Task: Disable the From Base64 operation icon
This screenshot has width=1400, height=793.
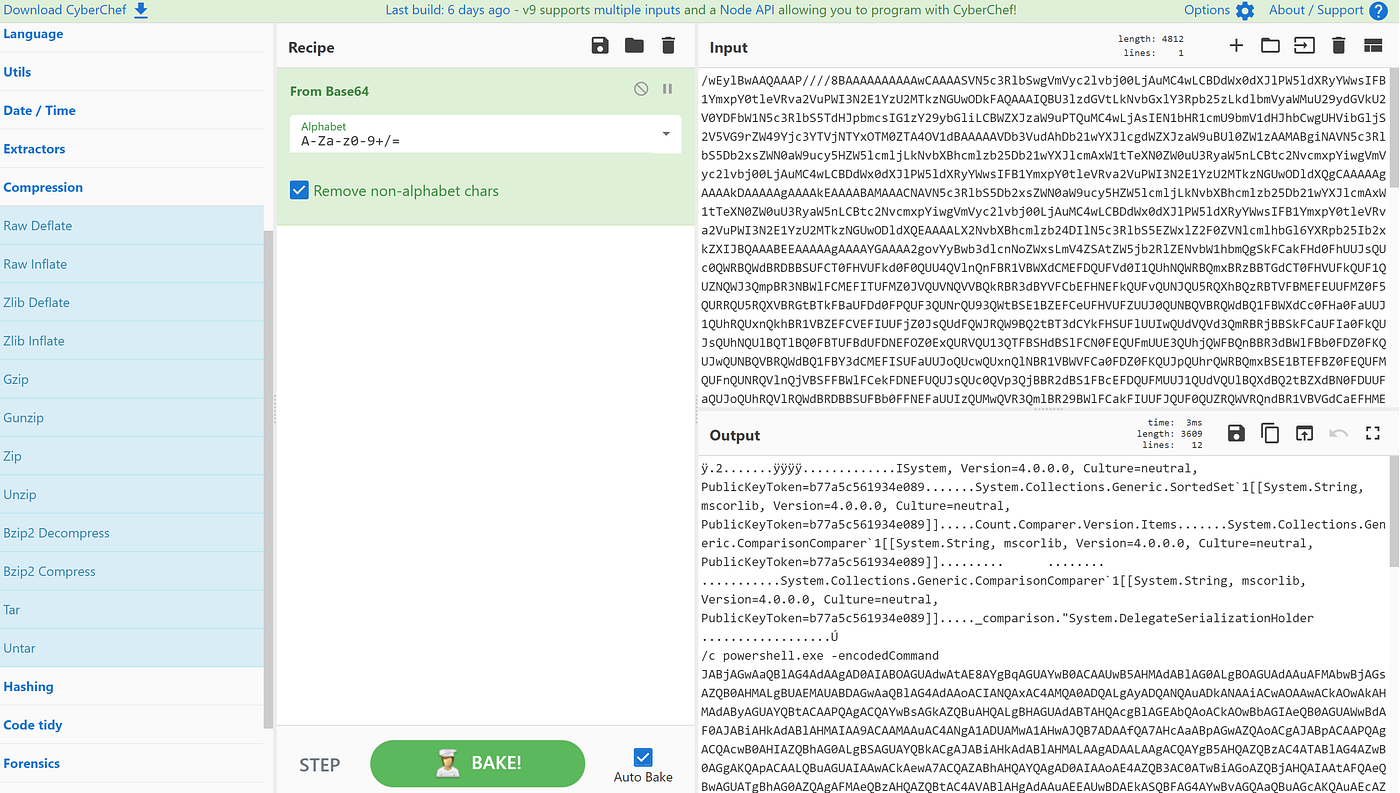Action: [x=641, y=89]
